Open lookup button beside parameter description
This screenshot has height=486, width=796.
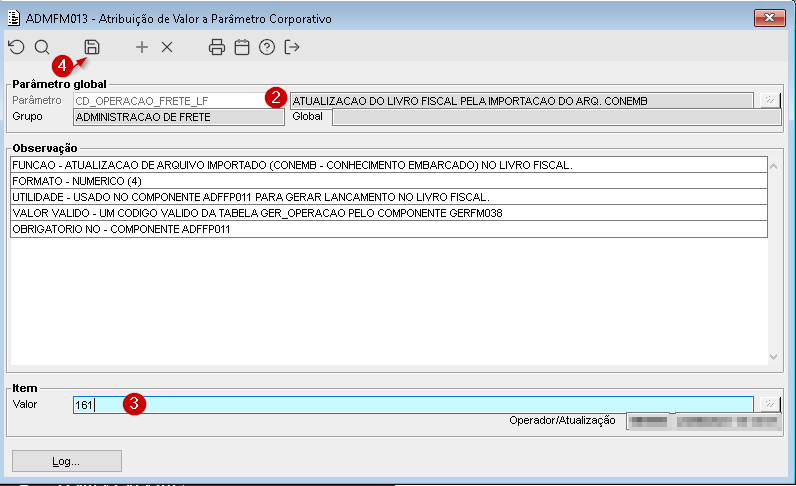click(x=771, y=100)
